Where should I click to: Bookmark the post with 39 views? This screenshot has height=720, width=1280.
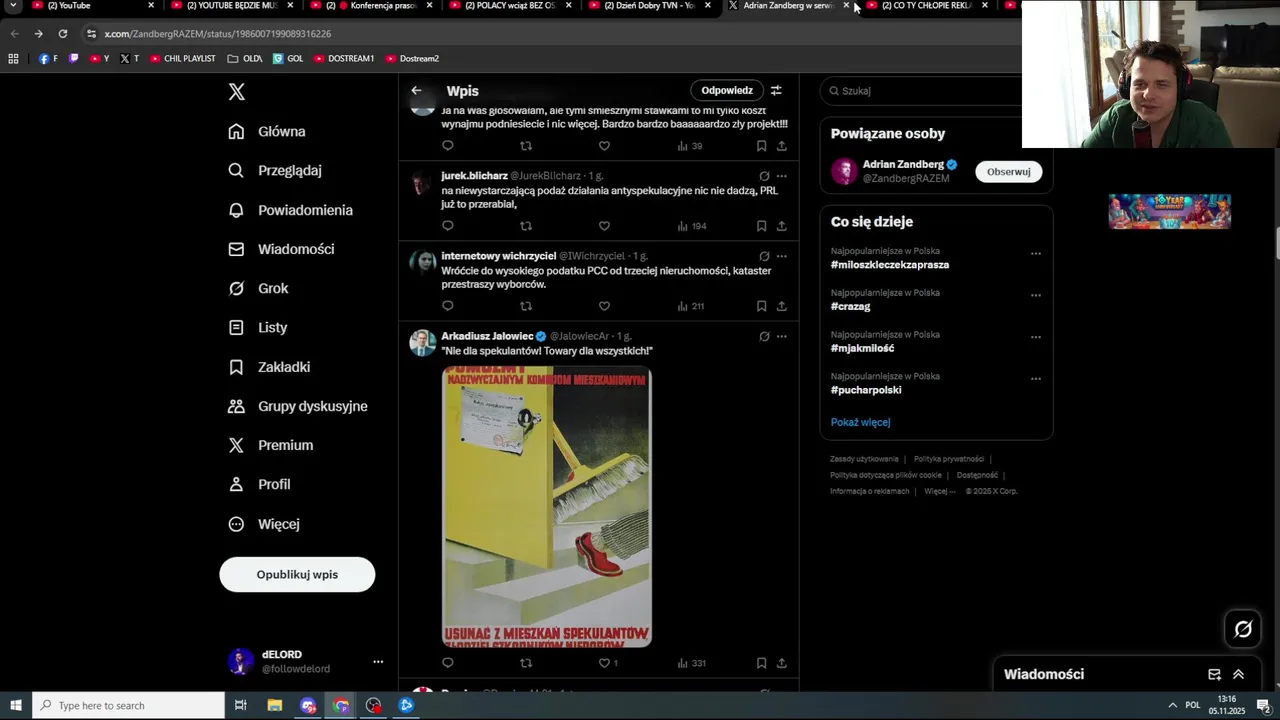761,146
